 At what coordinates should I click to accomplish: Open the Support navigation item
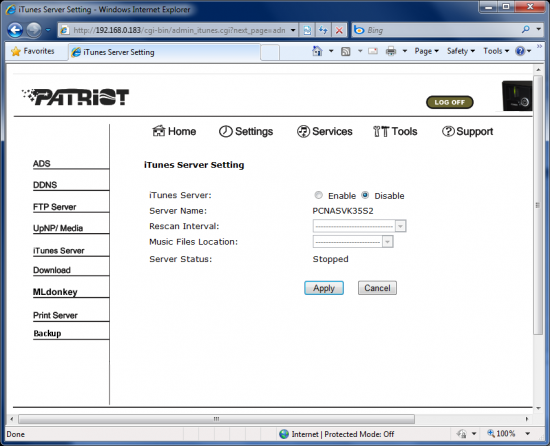tap(467, 131)
